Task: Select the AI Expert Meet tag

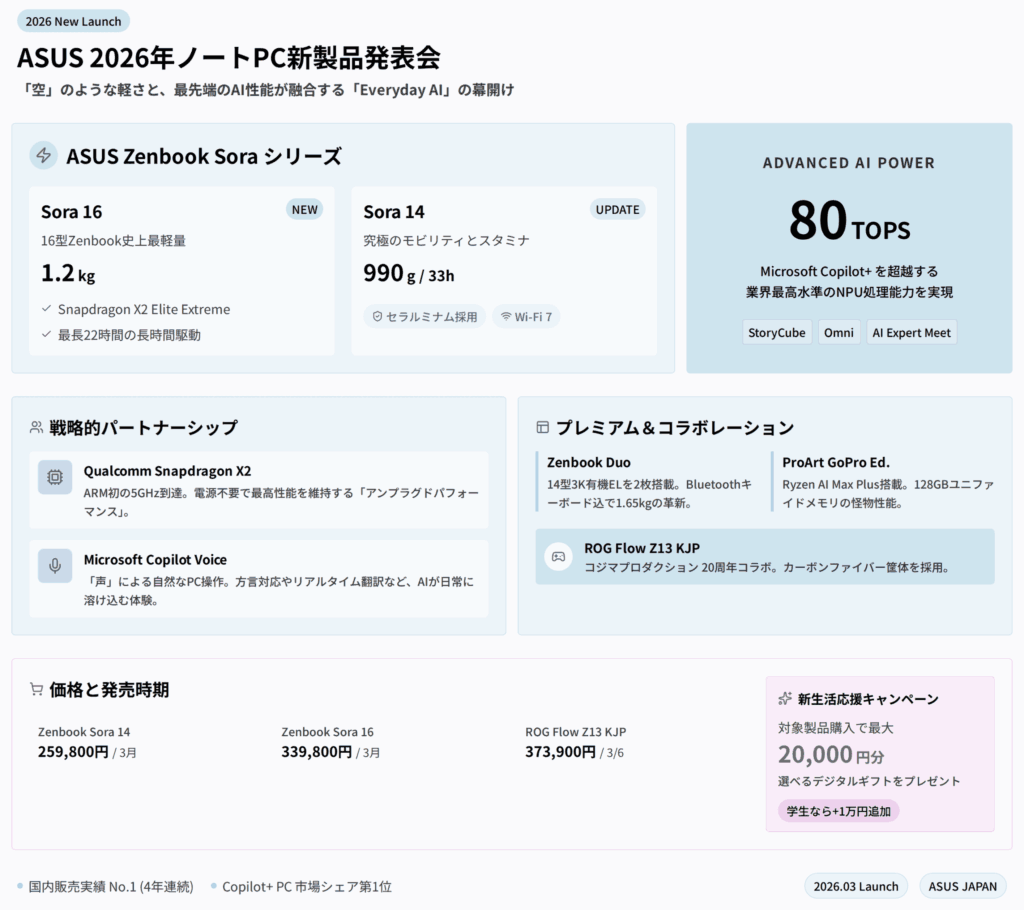Action: tap(911, 332)
